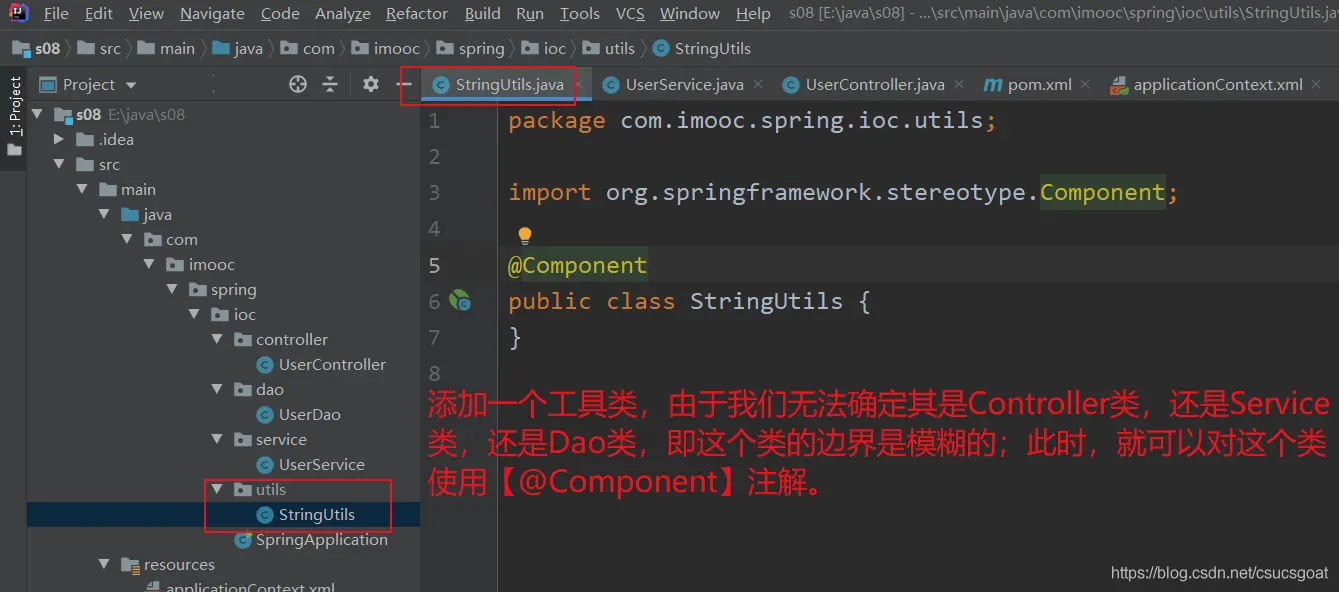Open the Edit menu

pyautogui.click(x=99, y=14)
